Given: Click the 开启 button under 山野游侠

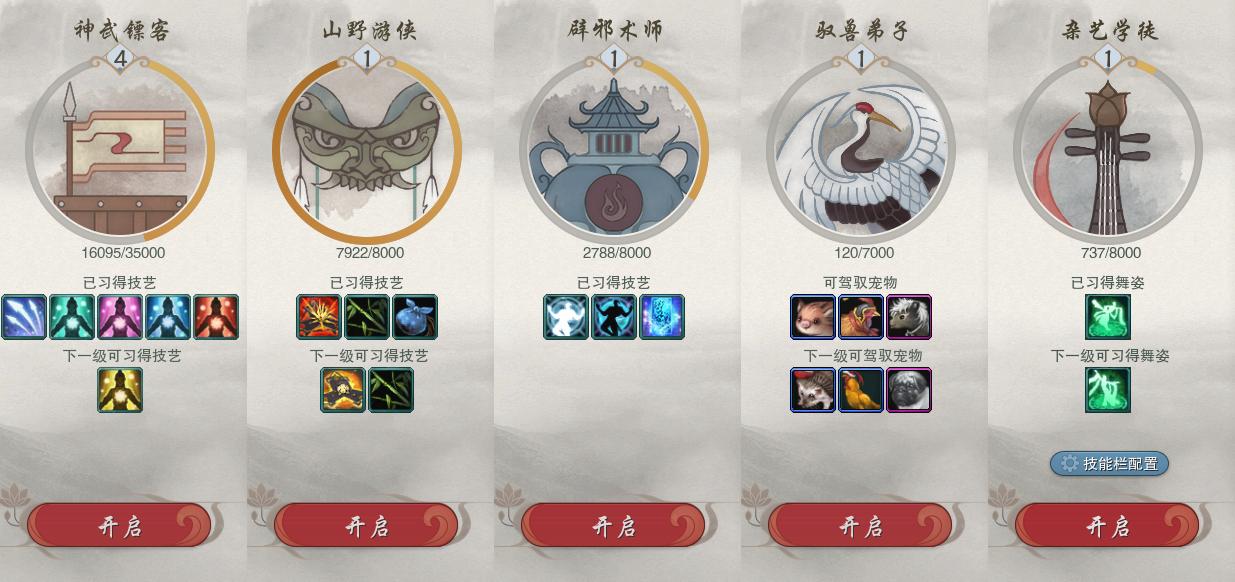Looking at the screenshot, I should [366, 526].
